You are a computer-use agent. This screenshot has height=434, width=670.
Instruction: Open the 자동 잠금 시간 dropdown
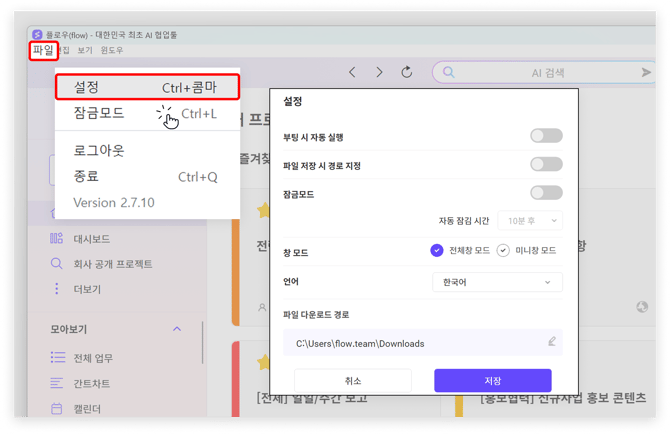[x=528, y=220]
